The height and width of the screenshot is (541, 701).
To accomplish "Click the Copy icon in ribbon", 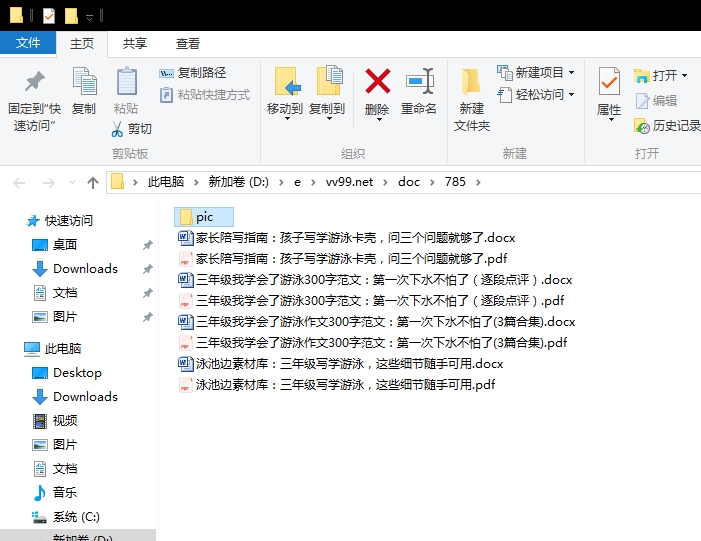I will [x=84, y=91].
